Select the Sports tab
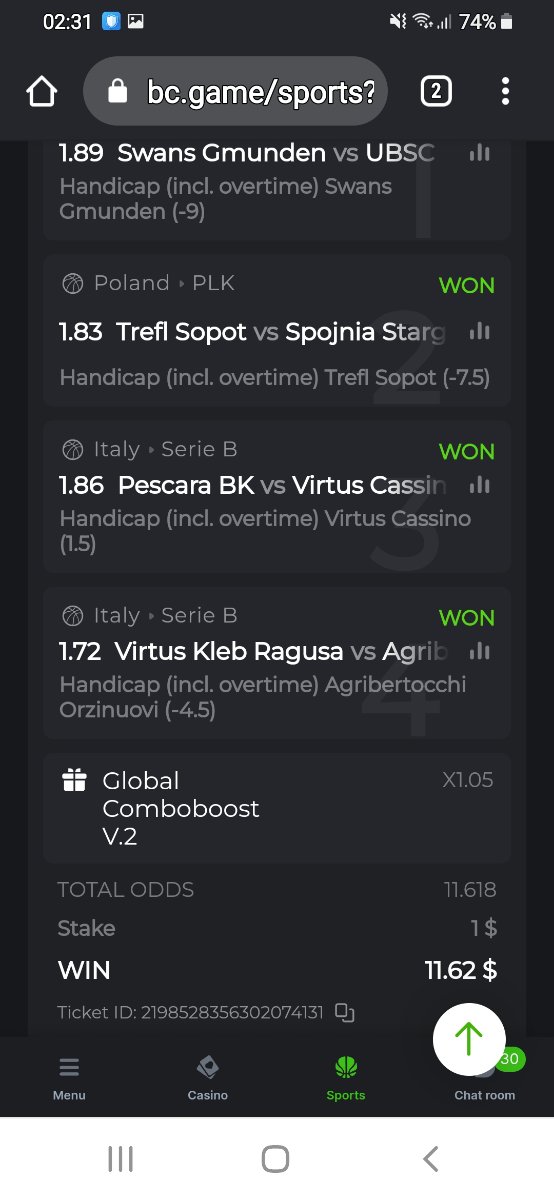Image resolution: width=554 pixels, height=1200 pixels. pyautogui.click(x=346, y=1078)
